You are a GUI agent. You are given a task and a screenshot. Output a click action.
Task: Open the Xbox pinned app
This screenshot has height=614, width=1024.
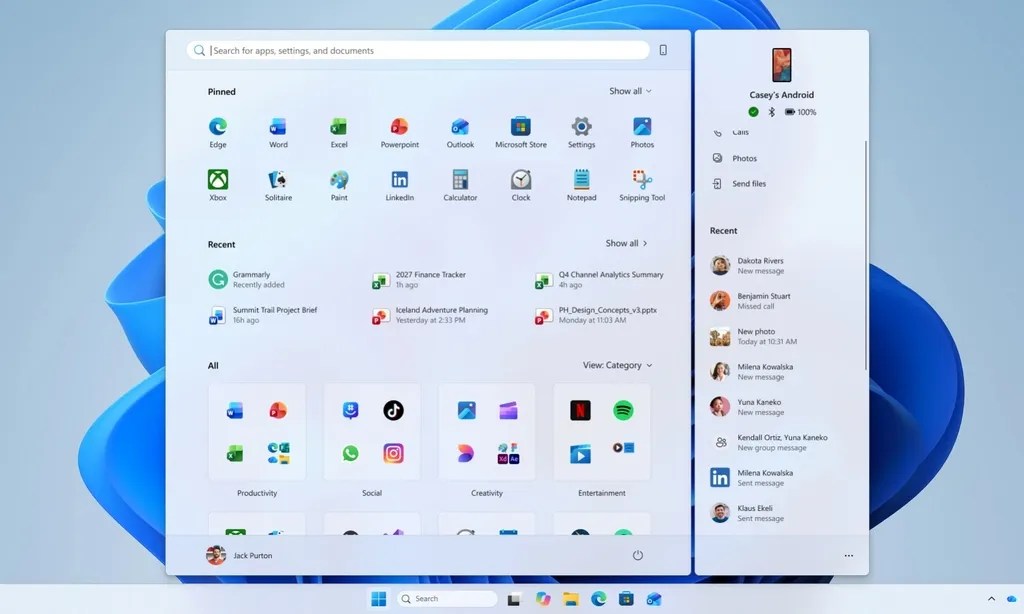(x=217, y=186)
